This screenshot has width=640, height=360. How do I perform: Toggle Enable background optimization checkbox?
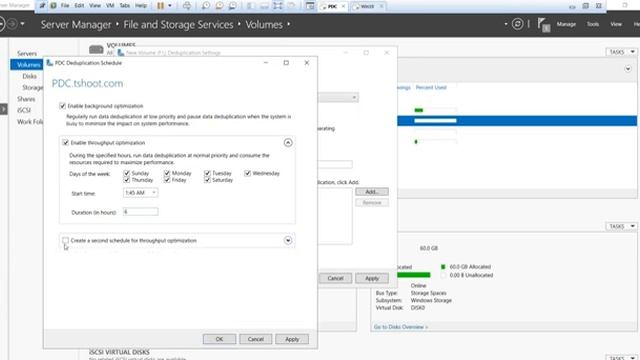coord(62,106)
